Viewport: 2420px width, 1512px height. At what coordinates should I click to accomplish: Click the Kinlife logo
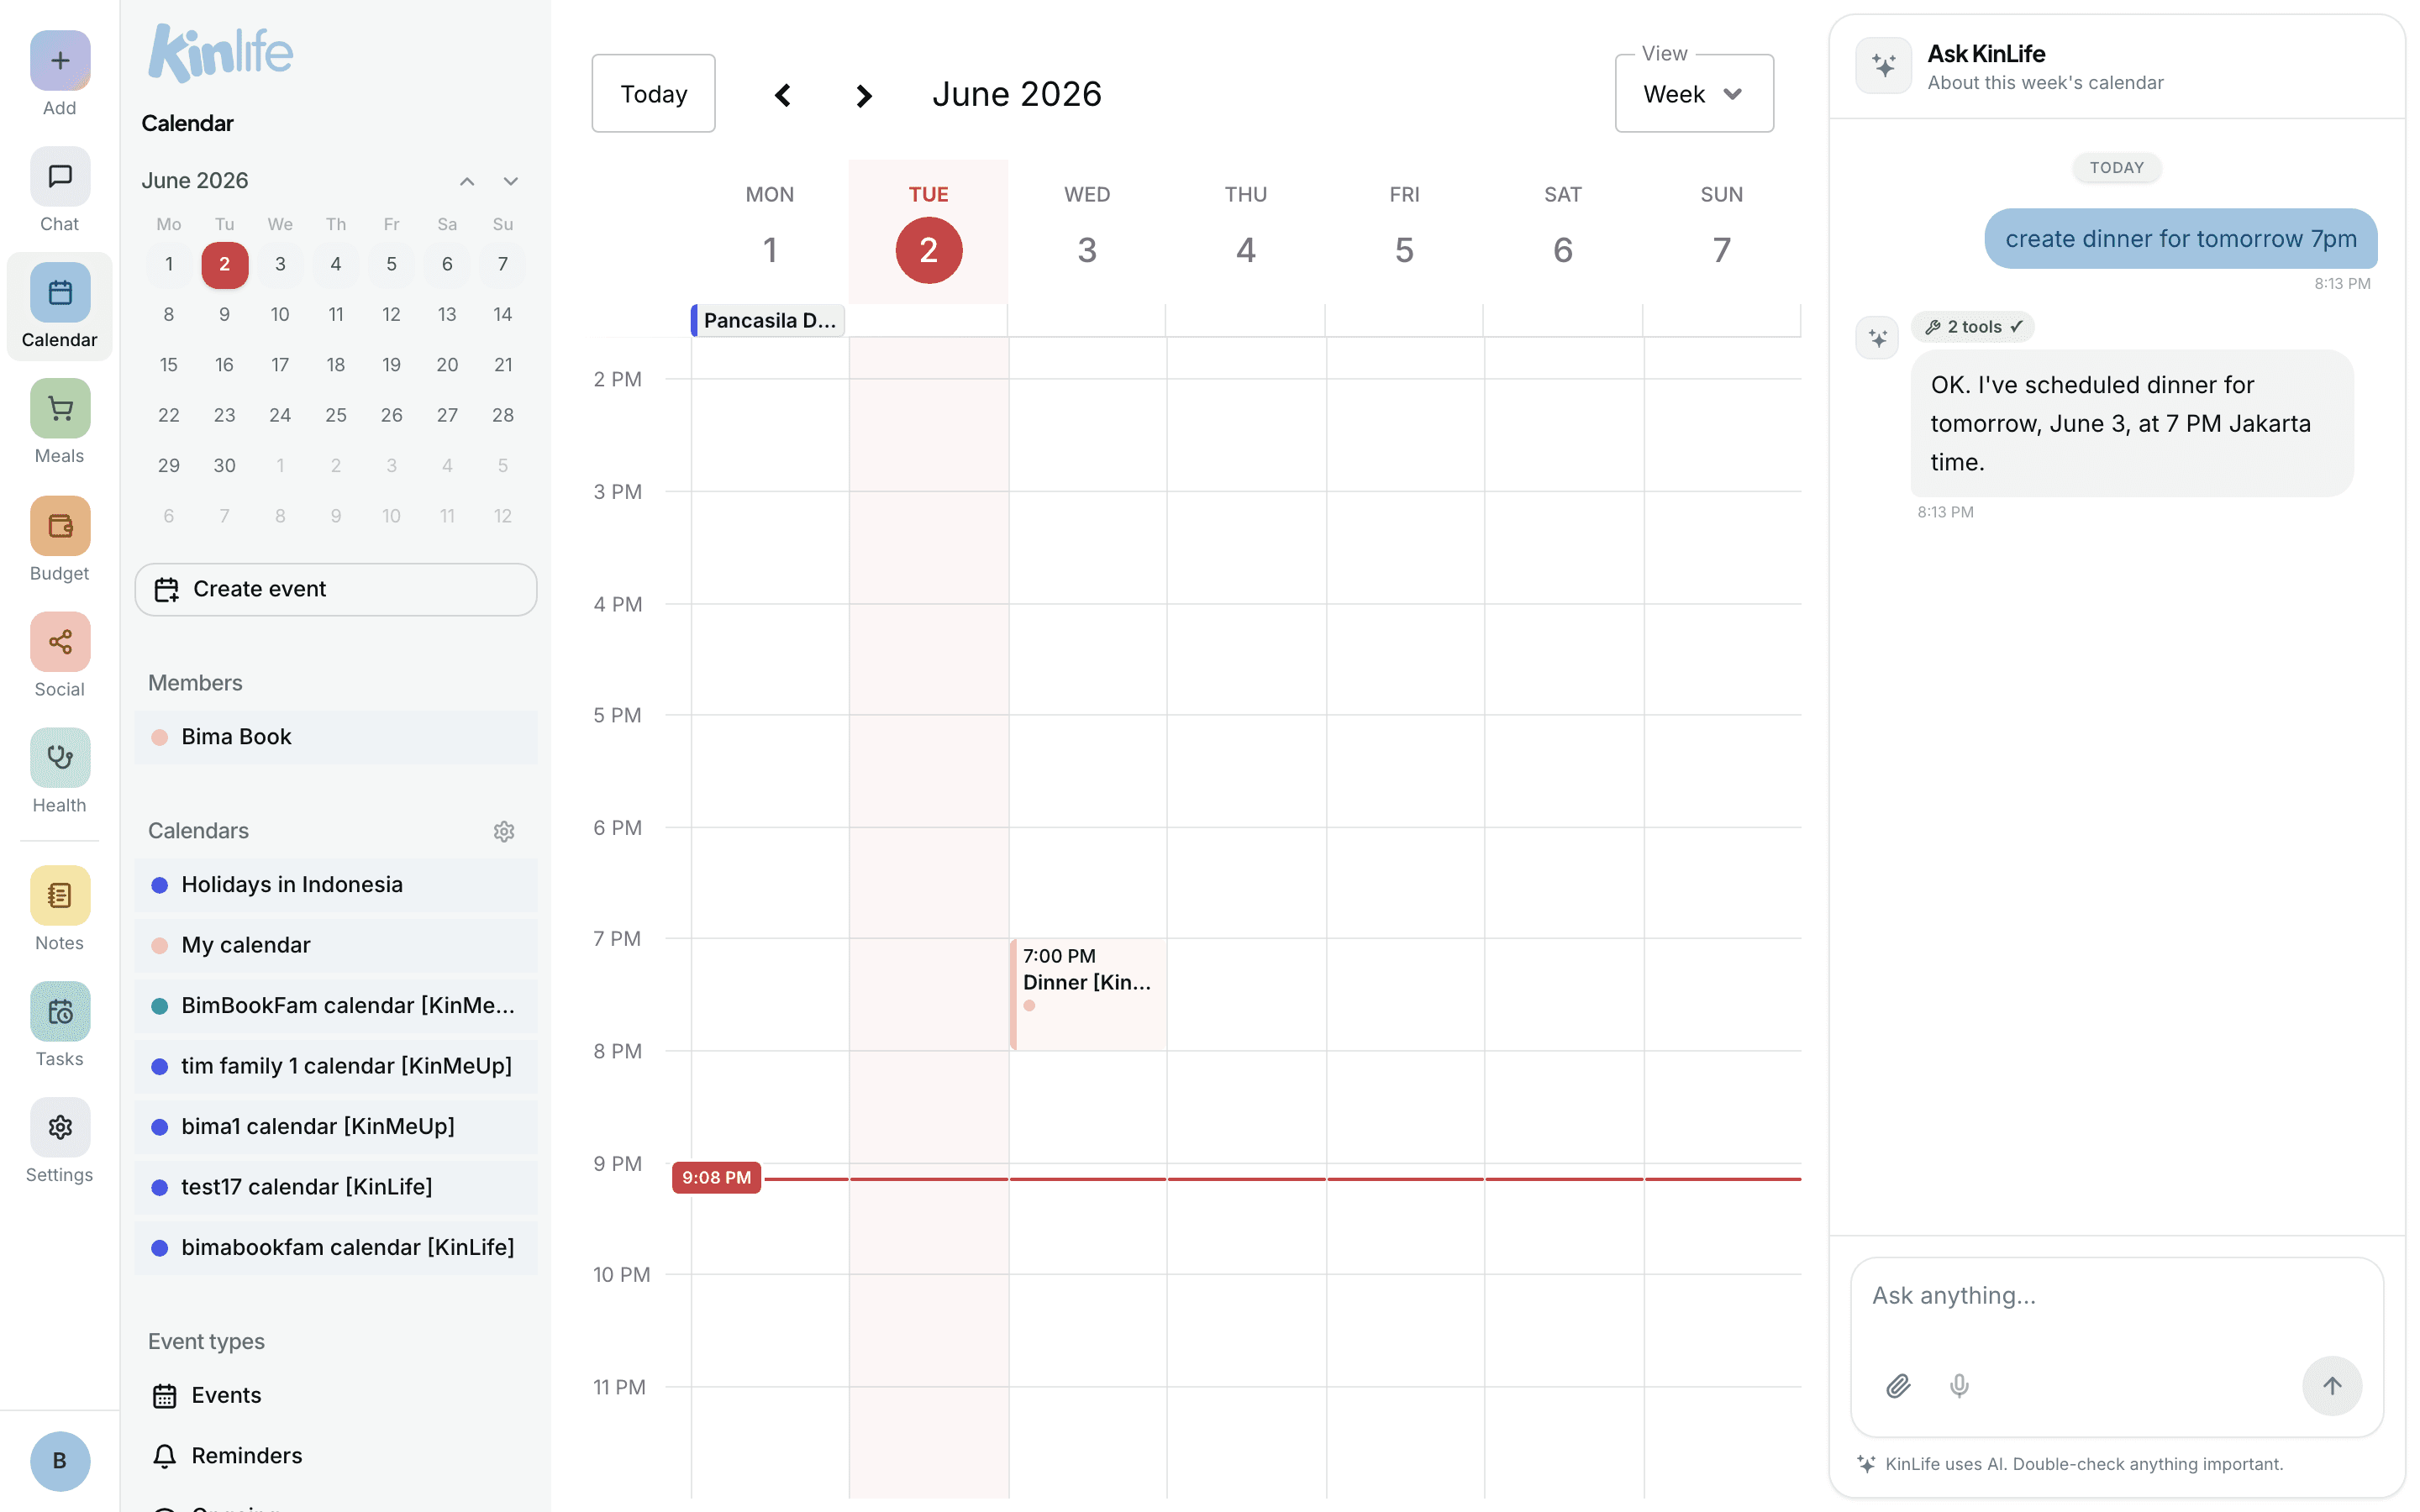(220, 53)
